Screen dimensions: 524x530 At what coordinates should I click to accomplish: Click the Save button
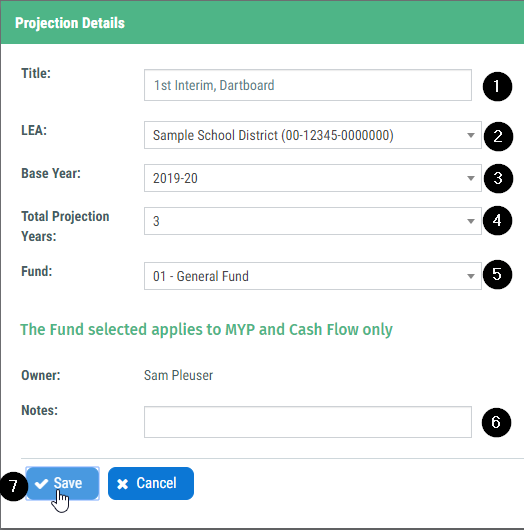pyautogui.click(x=63, y=483)
